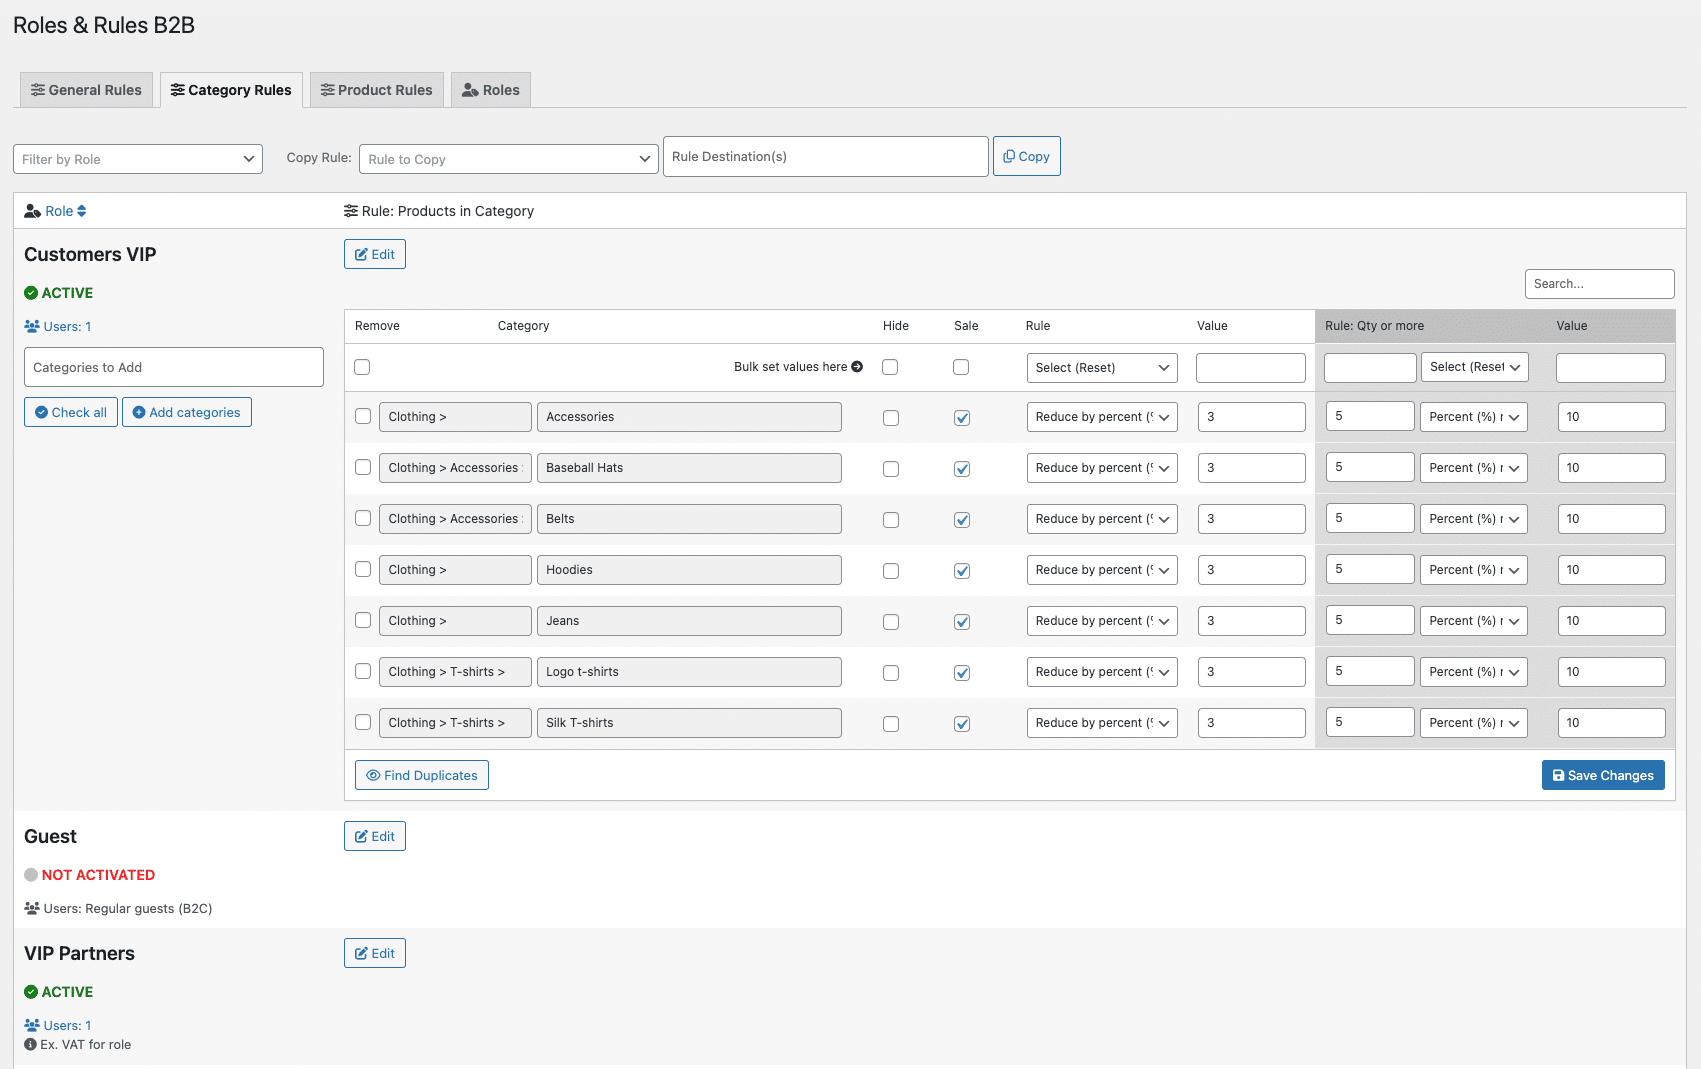Screen dimensions: 1701x1069
Task: Open Rule dropdown for Accessories row
Action: tap(1102, 417)
